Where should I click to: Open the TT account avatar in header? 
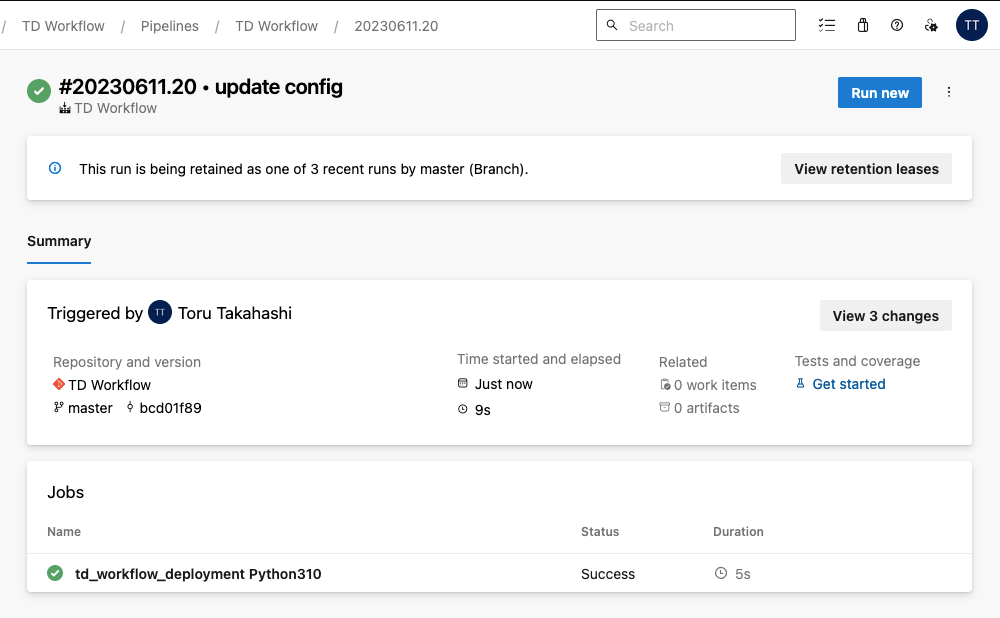971,26
